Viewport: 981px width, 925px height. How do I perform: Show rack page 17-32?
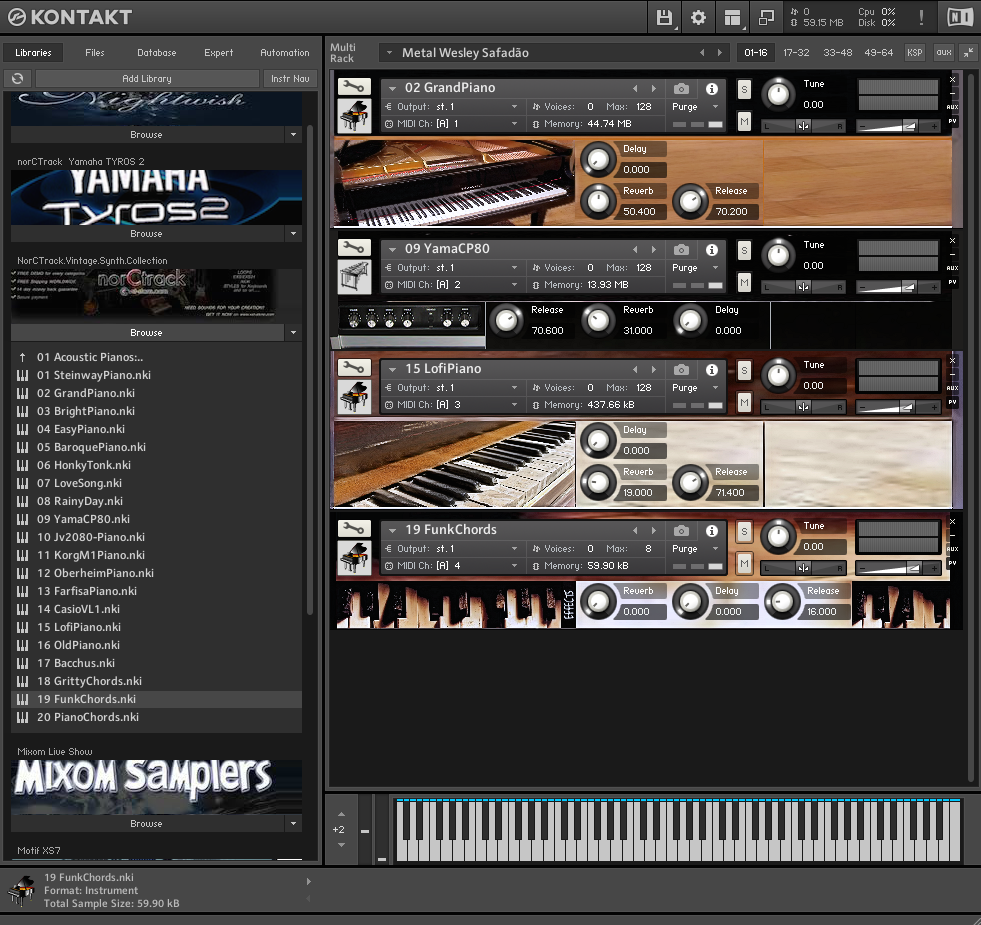coord(796,53)
